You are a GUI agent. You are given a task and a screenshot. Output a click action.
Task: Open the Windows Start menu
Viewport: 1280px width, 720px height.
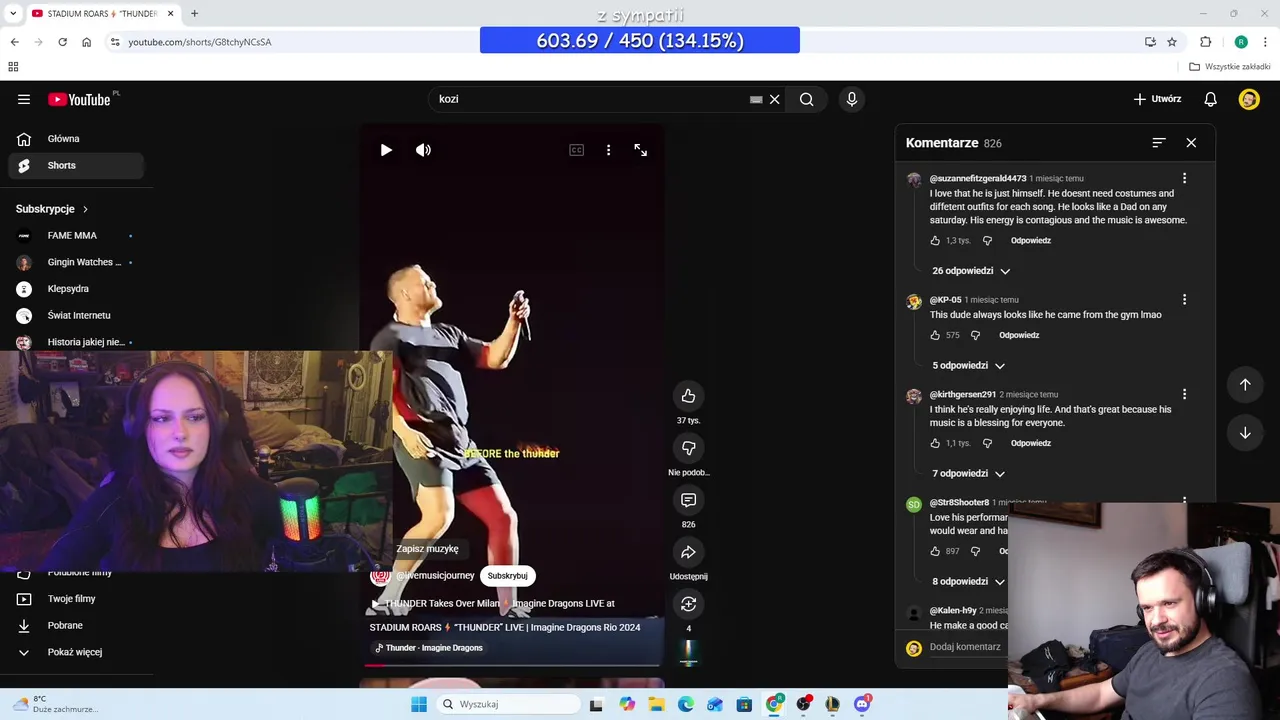coord(419,704)
